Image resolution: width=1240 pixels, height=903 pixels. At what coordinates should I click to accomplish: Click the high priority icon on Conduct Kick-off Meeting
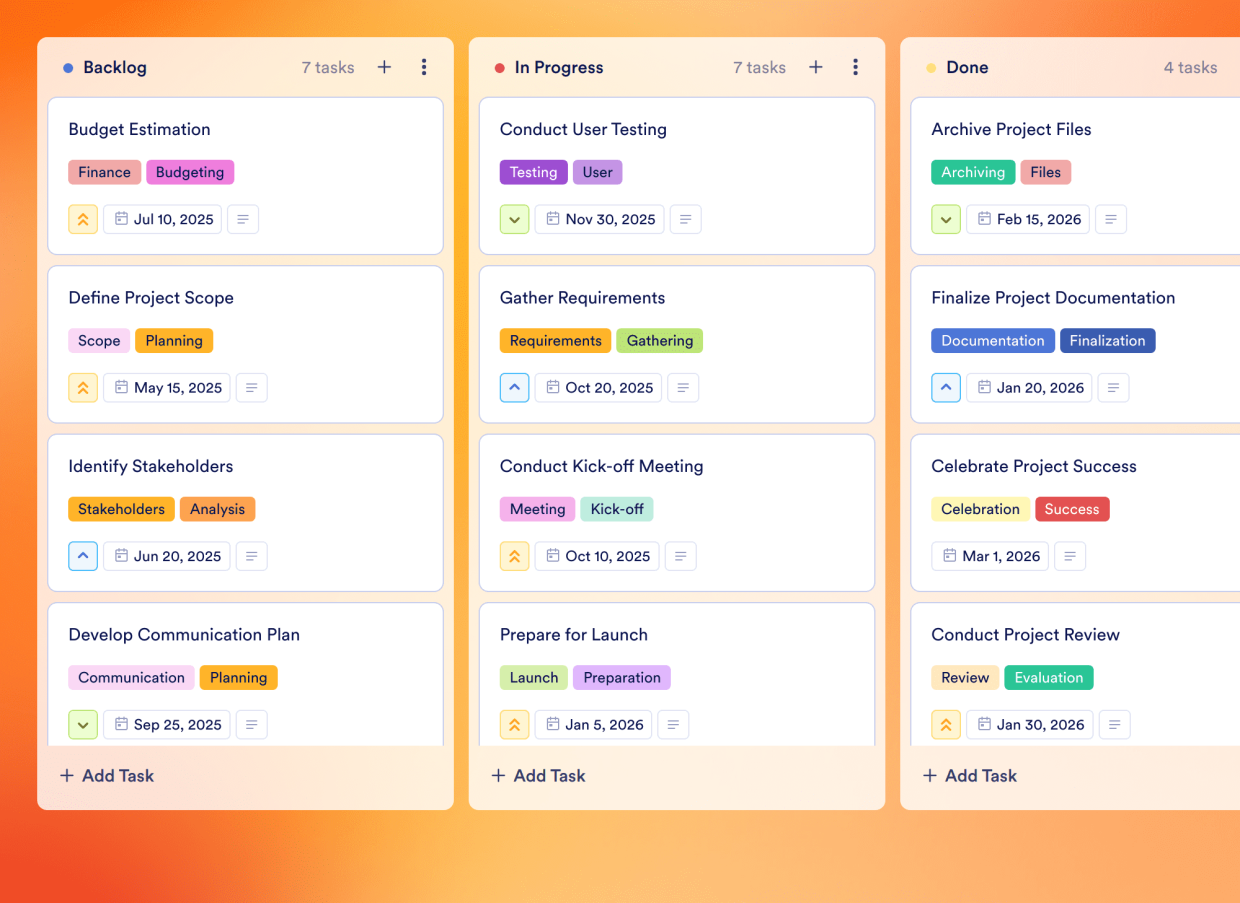514,556
